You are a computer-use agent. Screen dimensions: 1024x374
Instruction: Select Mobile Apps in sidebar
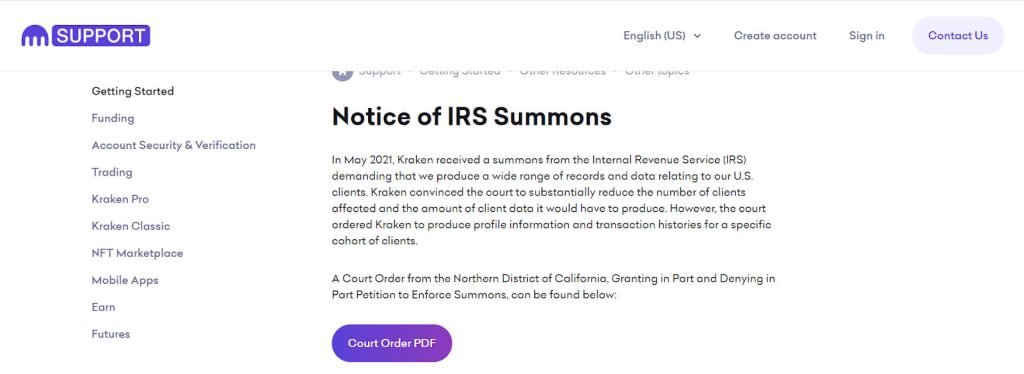pos(125,280)
